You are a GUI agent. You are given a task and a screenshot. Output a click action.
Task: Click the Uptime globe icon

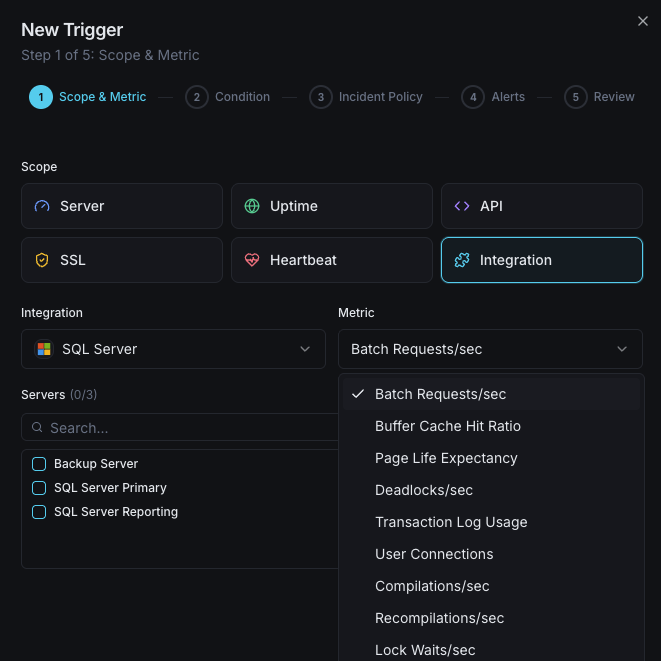(252, 206)
